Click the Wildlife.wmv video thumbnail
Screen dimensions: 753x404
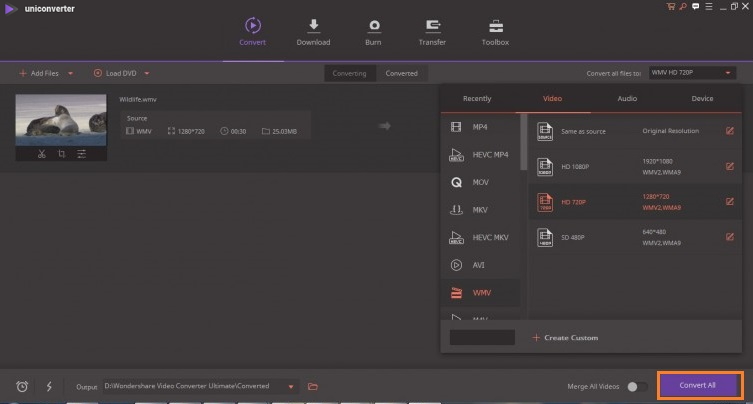point(61,120)
